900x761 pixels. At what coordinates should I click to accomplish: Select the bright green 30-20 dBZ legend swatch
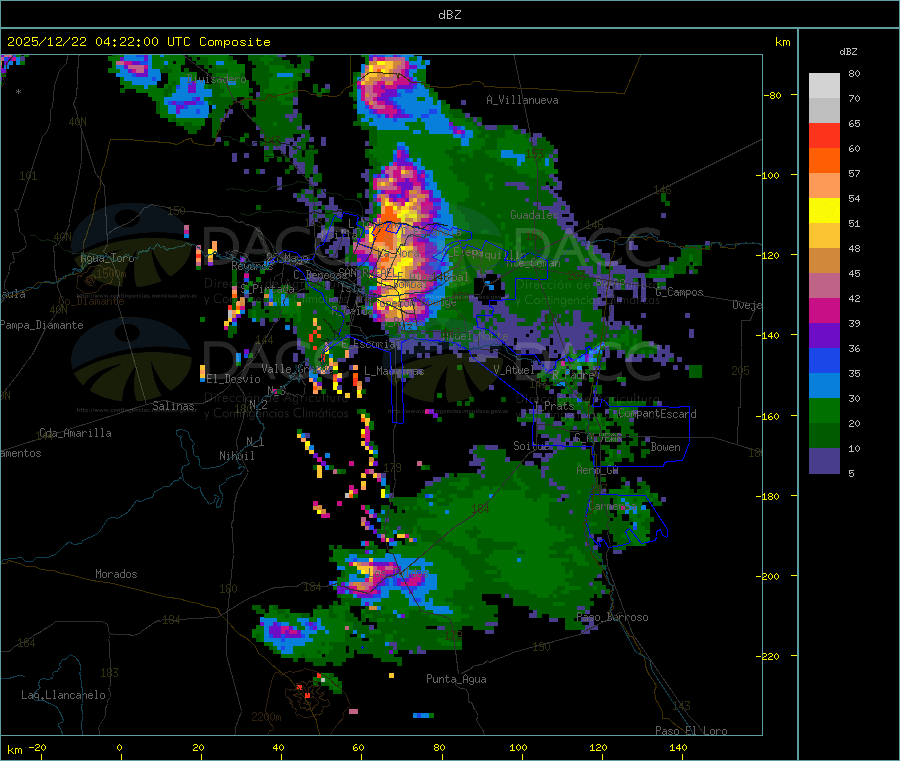pos(824,410)
